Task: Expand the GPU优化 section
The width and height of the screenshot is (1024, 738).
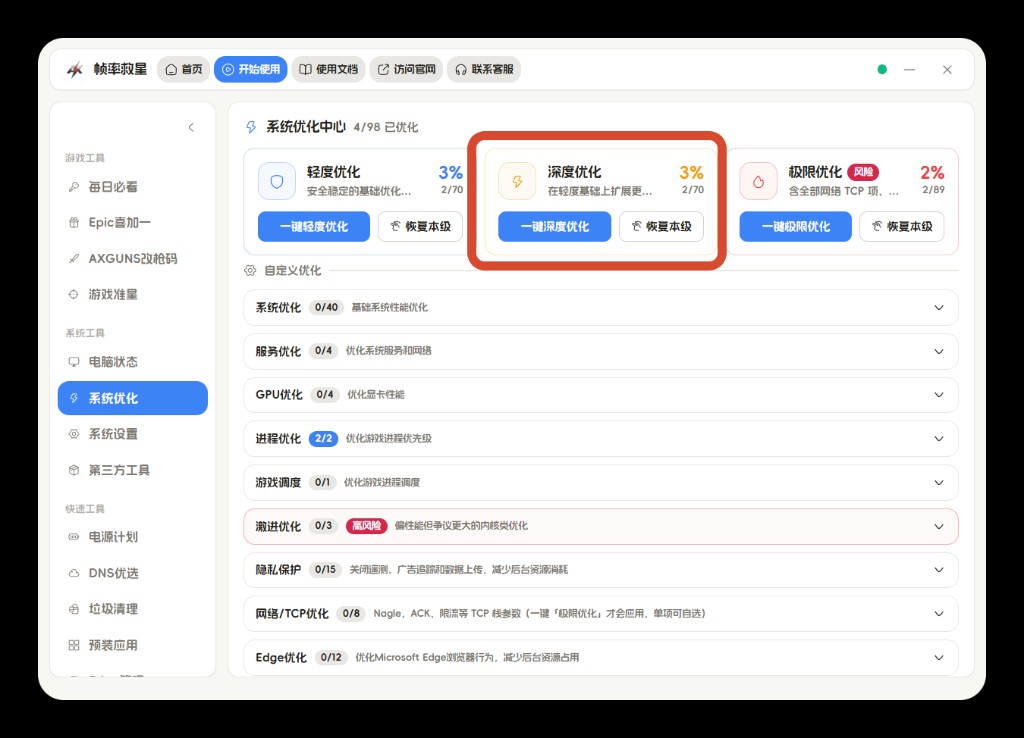Action: [601, 394]
